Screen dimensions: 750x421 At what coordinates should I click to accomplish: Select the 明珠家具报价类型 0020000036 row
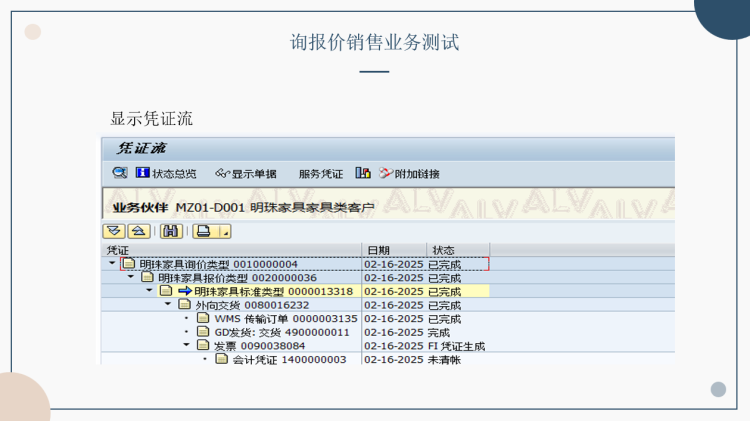point(296,278)
